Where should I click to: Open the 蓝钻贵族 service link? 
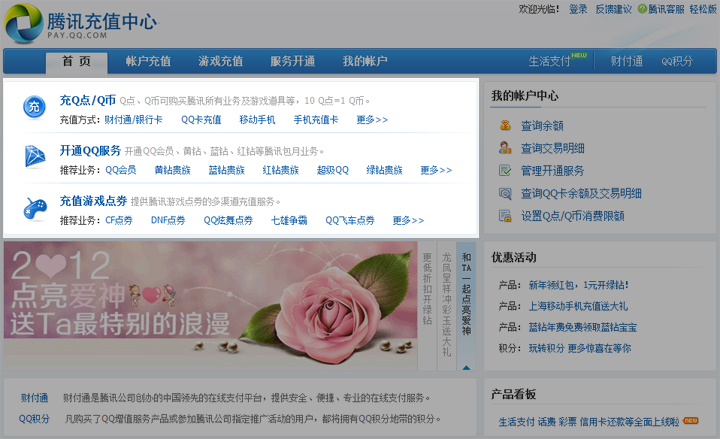point(226,170)
